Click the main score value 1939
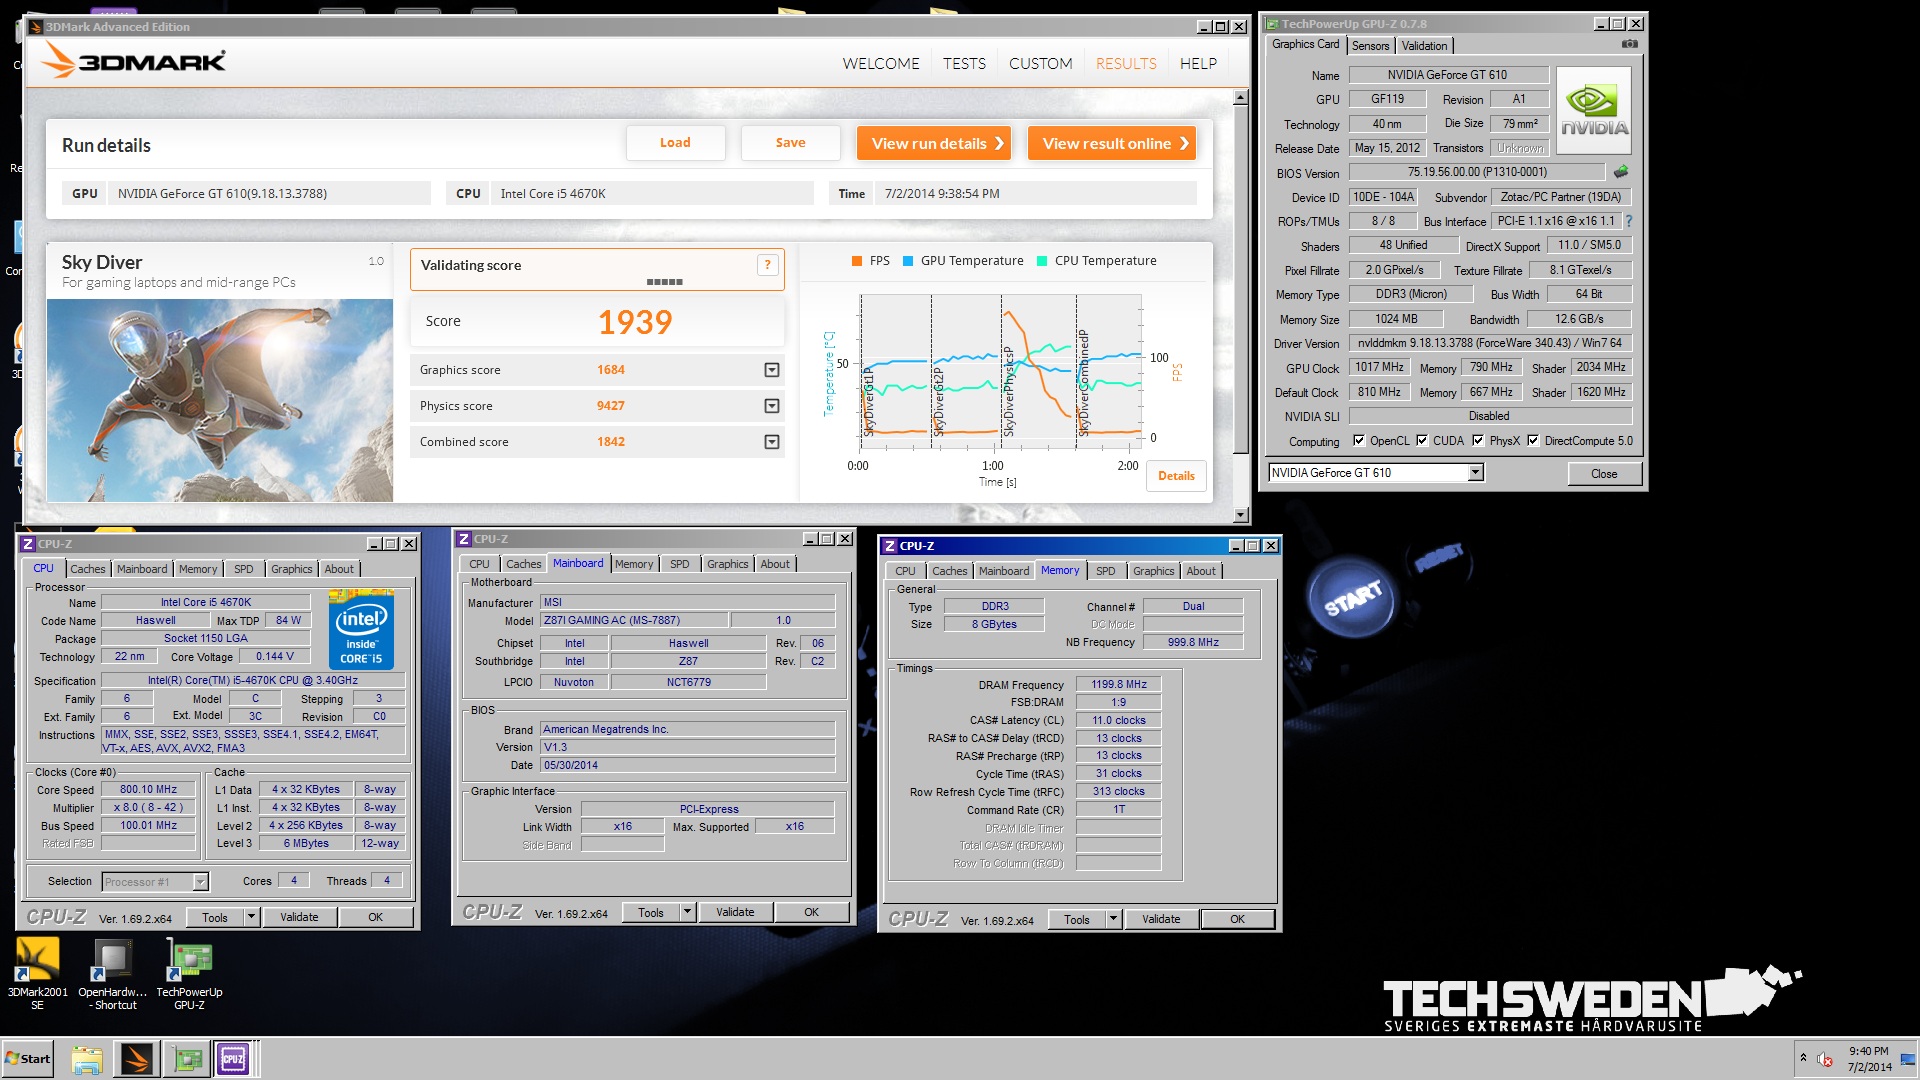This screenshot has height=1080, width=1920. point(635,322)
